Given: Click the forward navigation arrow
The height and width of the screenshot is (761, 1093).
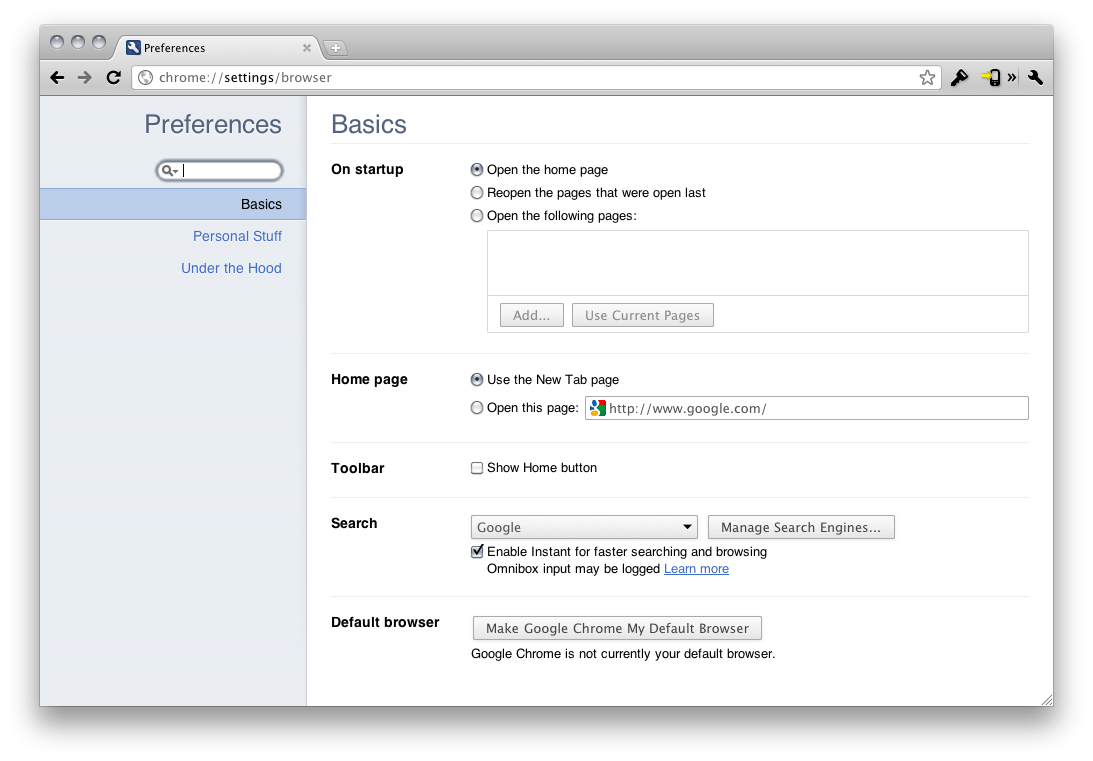Looking at the screenshot, I should [85, 77].
